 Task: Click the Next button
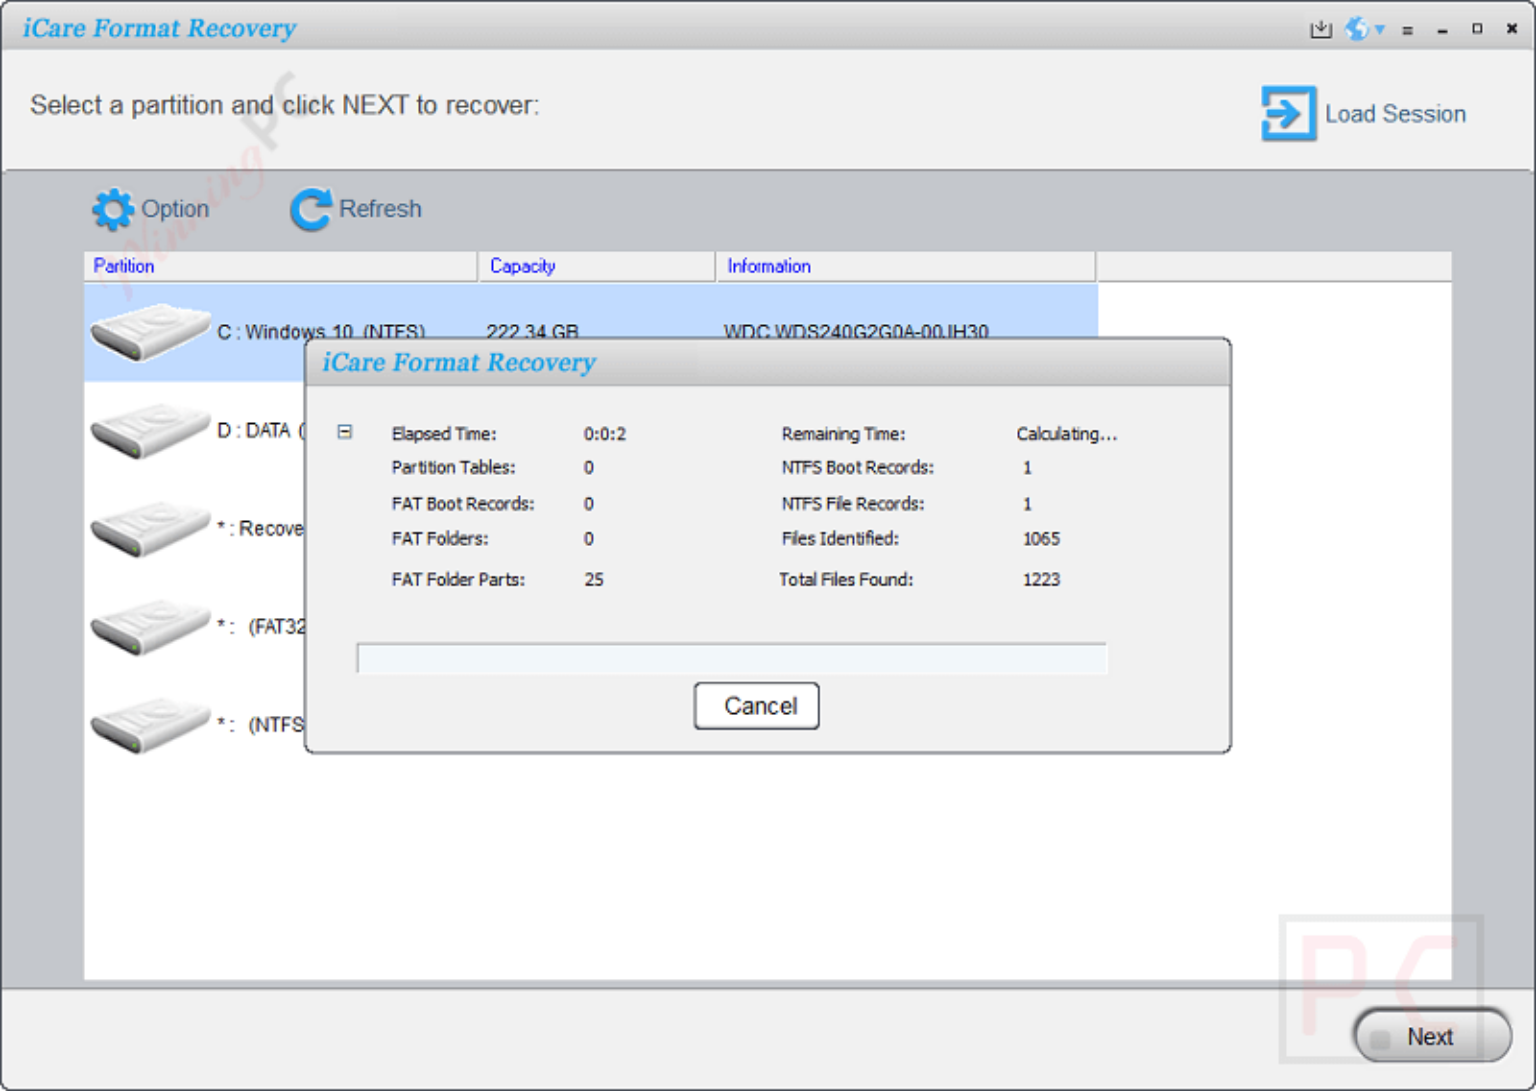point(1431,1036)
